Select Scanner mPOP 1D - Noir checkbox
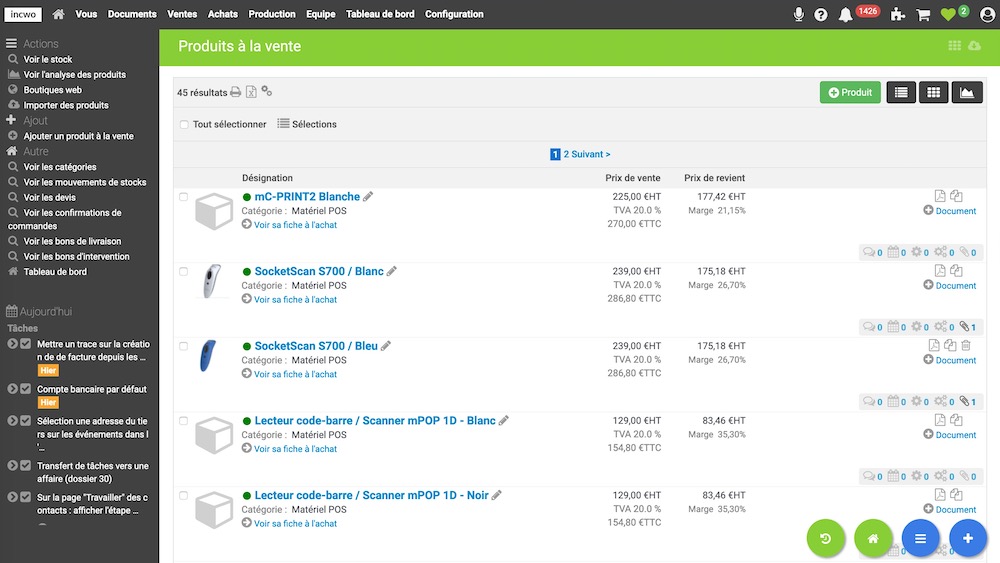Viewport: 1000px width, 563px height. point(184,495)
